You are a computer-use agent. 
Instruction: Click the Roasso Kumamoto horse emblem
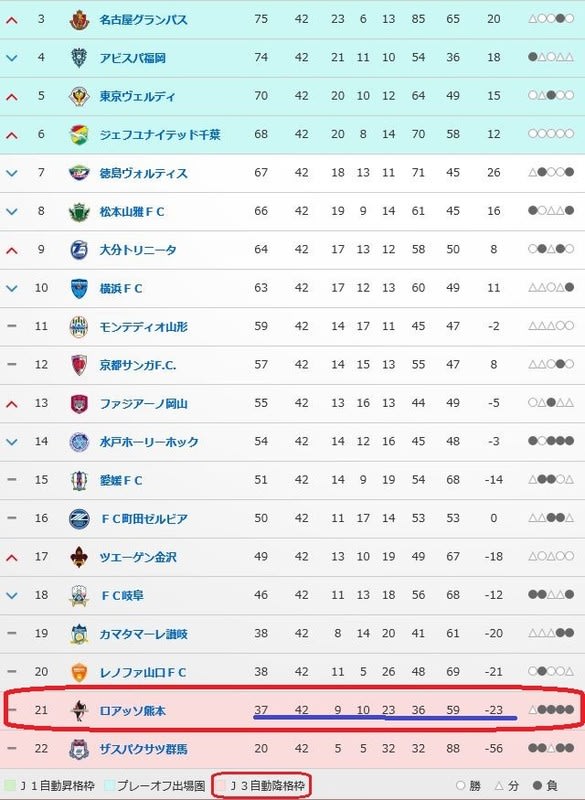click(79, 711)
